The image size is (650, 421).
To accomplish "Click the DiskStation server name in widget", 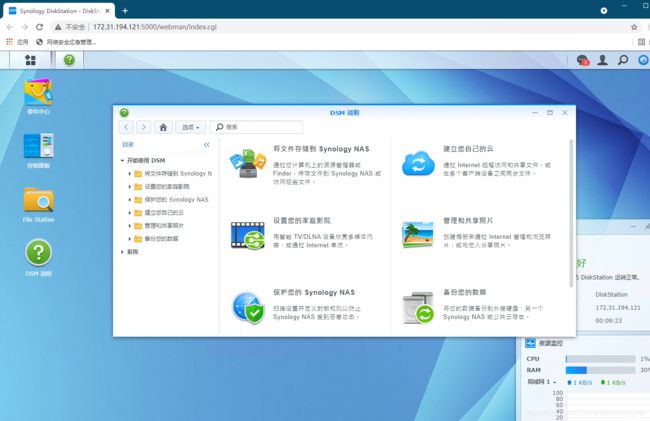I will tap(611, 295).
